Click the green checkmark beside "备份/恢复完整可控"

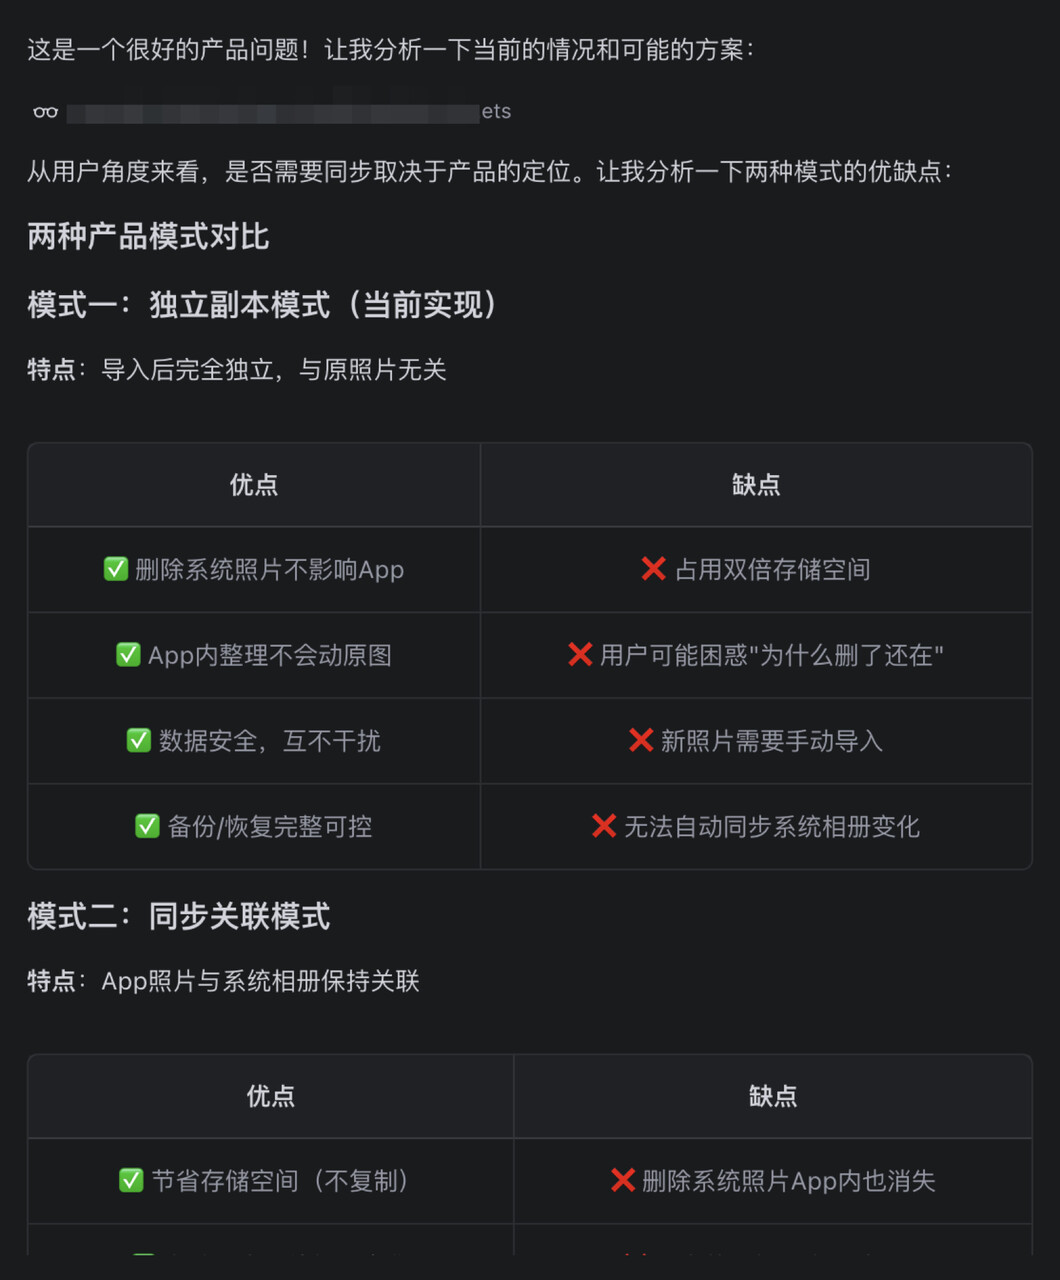click(x=147, y=826)
